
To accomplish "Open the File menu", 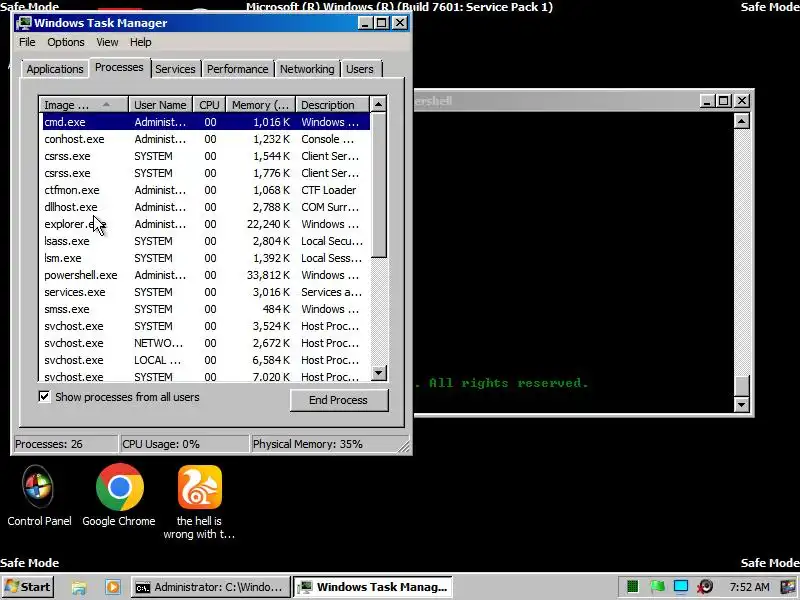I will pyautogui.click(x=27, y=42).
